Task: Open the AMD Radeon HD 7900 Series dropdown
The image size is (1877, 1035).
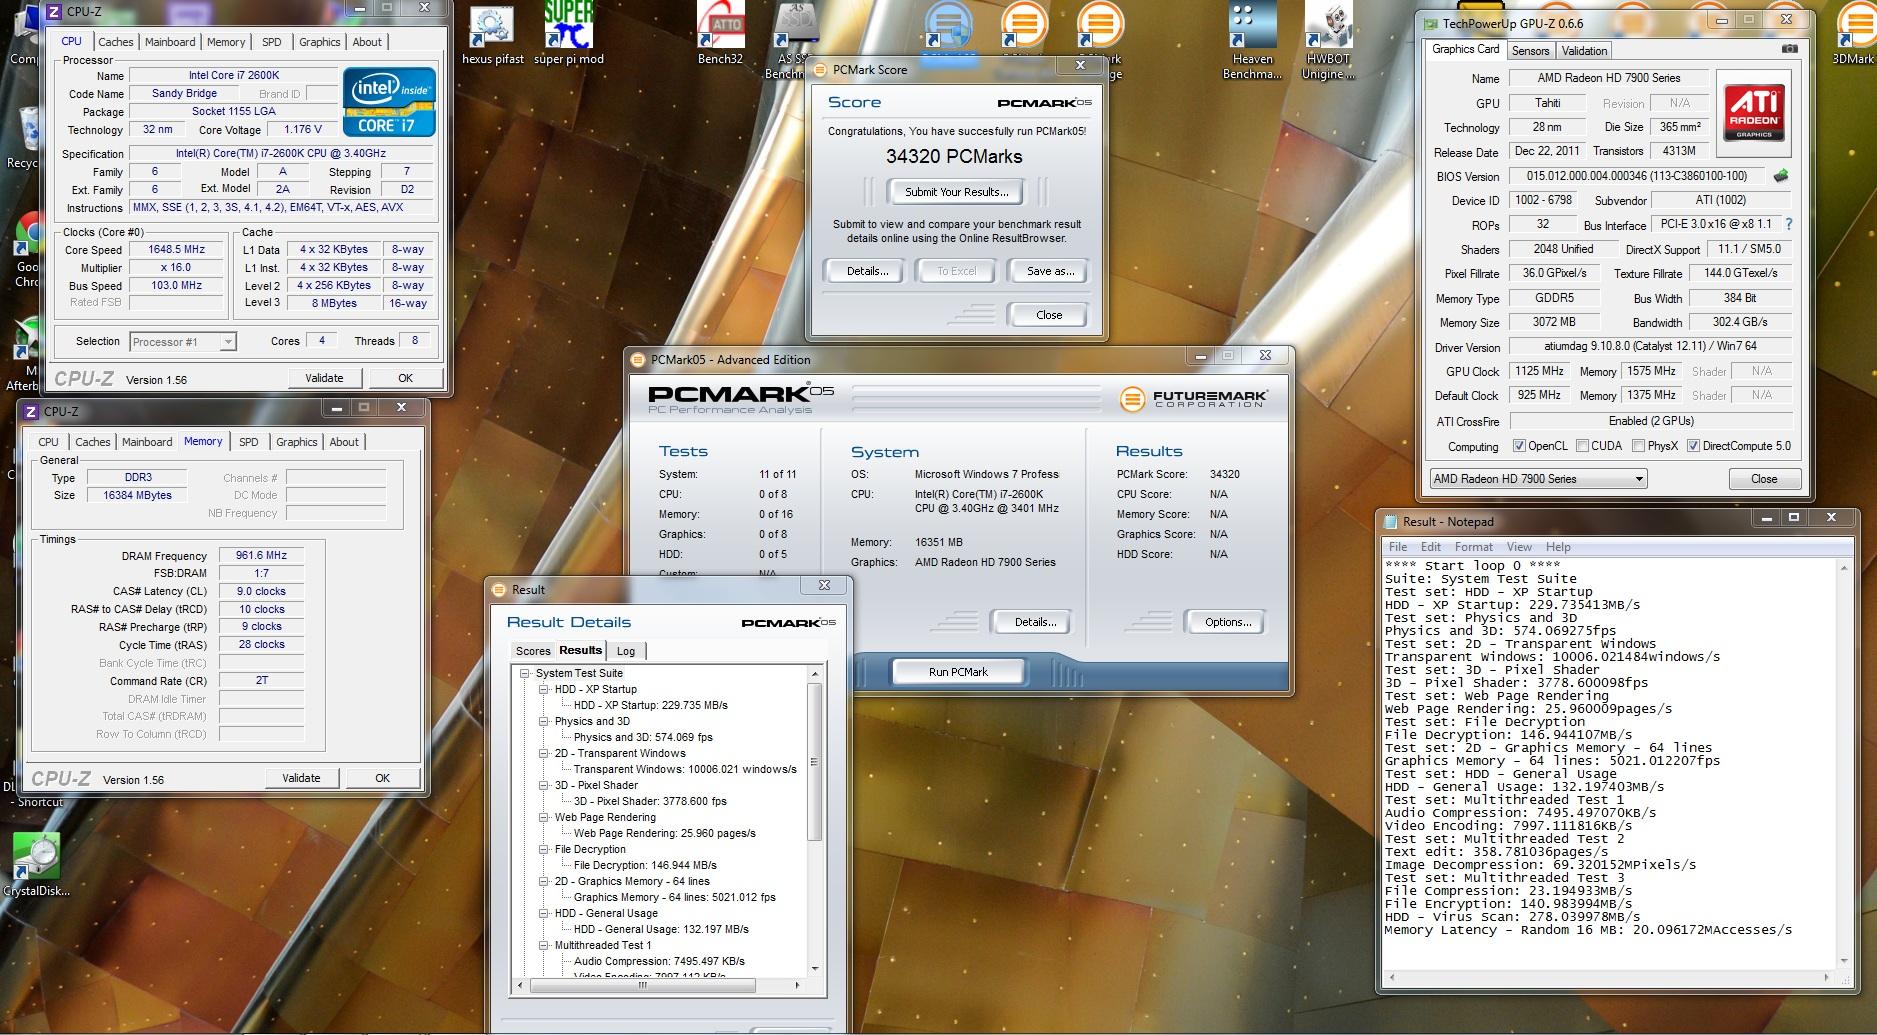Action: point(1538,479)
